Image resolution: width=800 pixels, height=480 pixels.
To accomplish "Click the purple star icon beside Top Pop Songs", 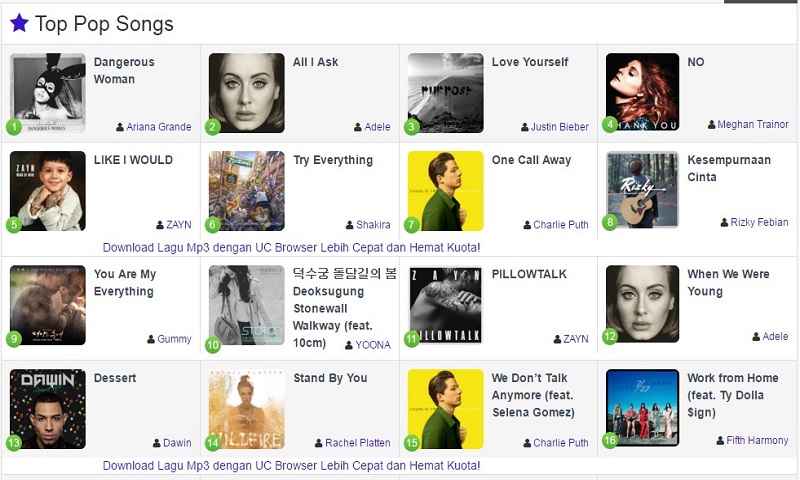I will (x=19, y=23).
